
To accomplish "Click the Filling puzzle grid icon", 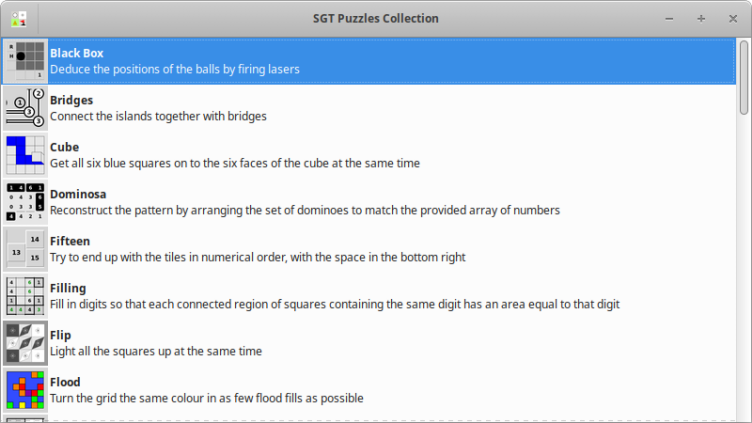I will tap(25, 296).
